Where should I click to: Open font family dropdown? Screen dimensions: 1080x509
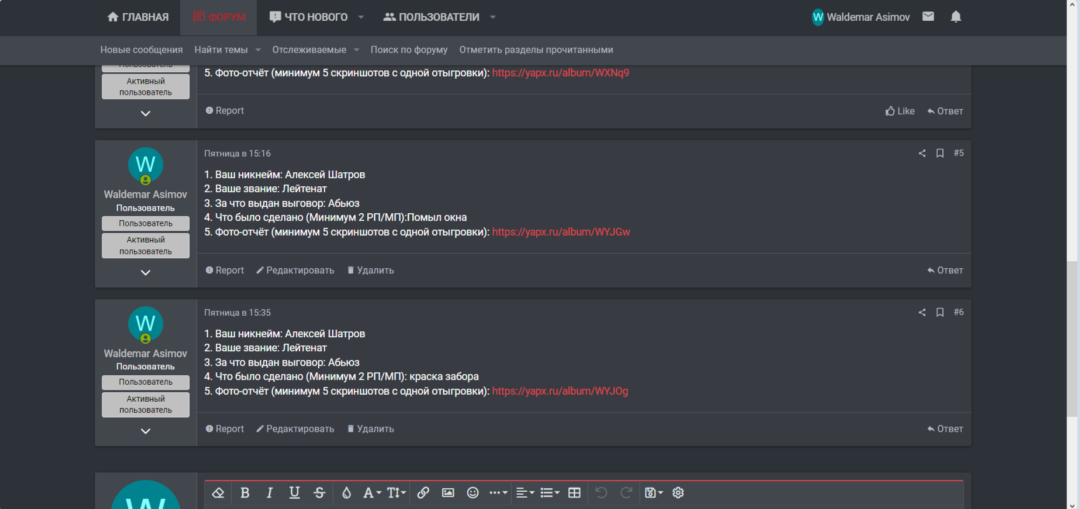coord(372,492)
